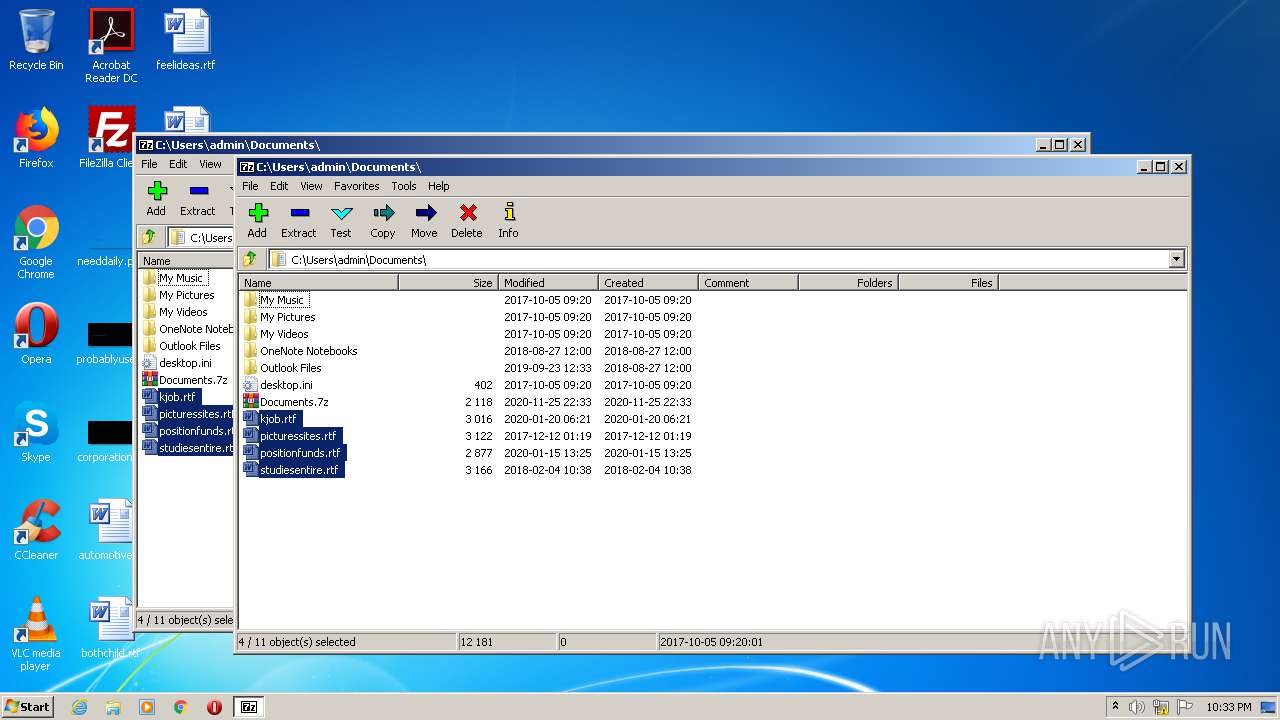Sort by Size column
This screenshot has width=1280, height=720.
[448, 283]
